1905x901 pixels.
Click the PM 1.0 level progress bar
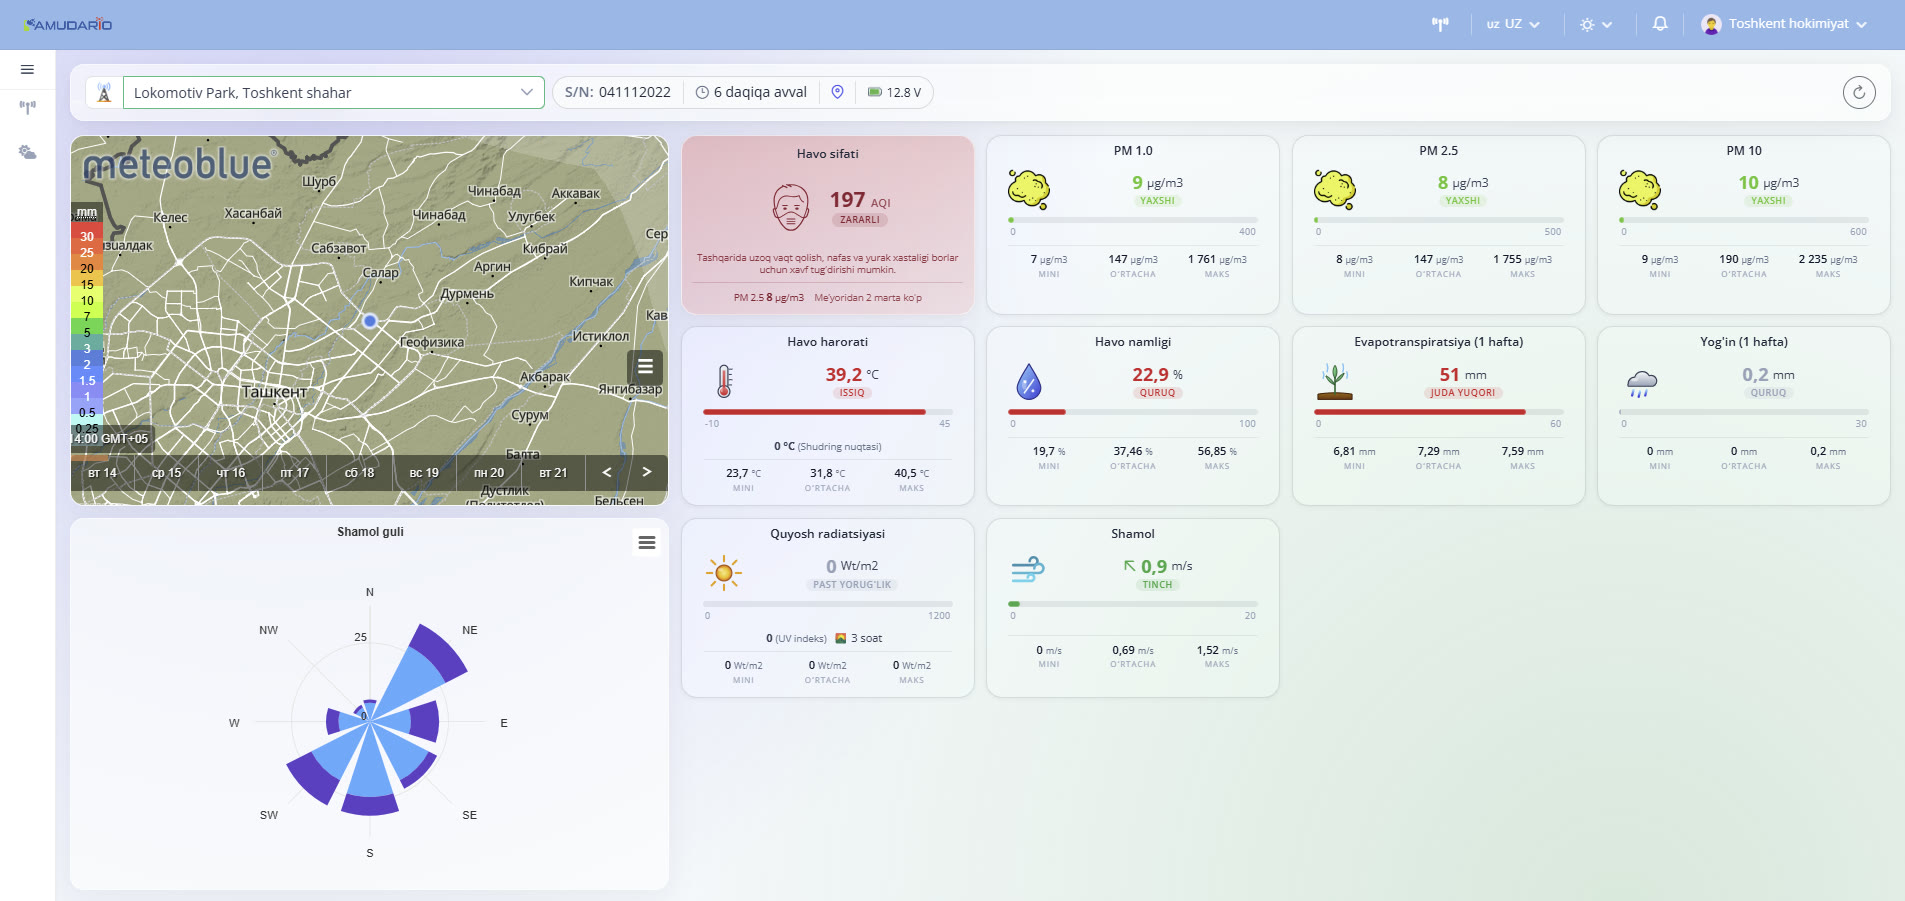pyautogui.click(x=1133, y=220)
